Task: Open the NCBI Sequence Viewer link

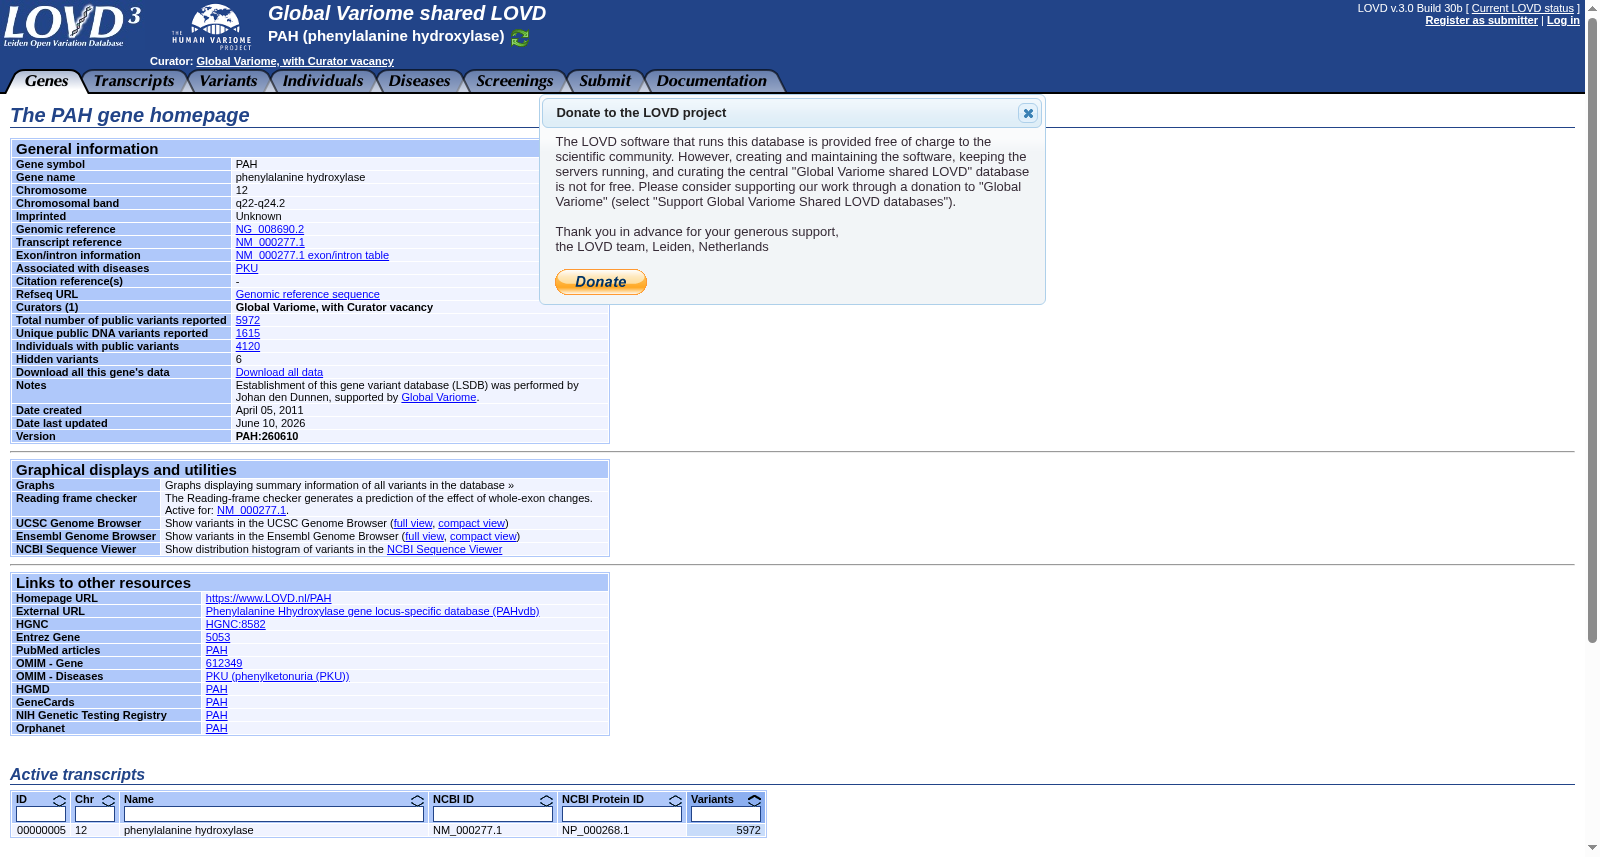Action: [444, 549]
